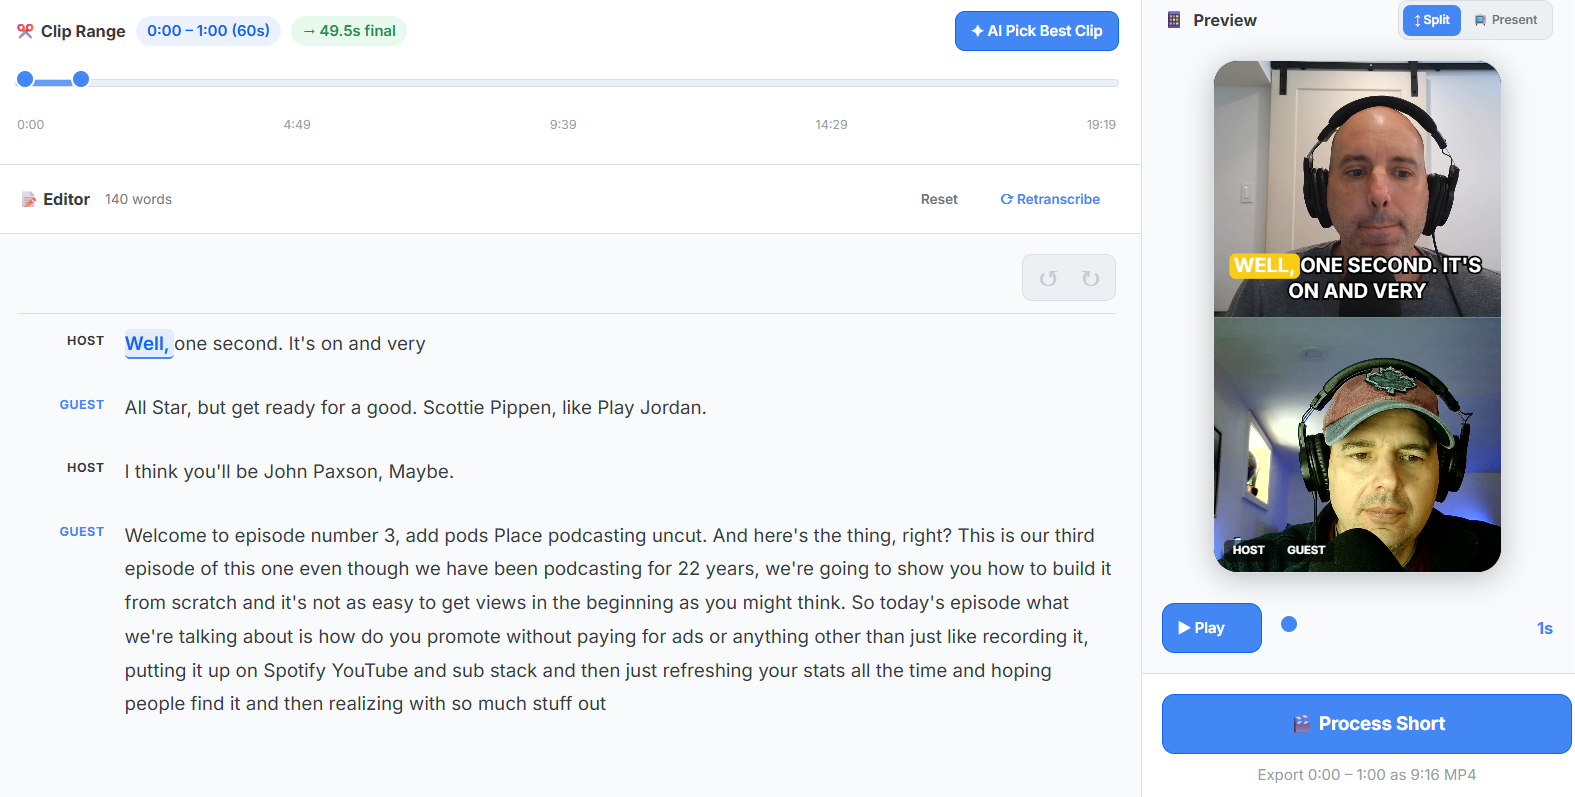Click the AI Pick Best Clip button
This screenshot has width=1575, height=797.
(1036, 31)
